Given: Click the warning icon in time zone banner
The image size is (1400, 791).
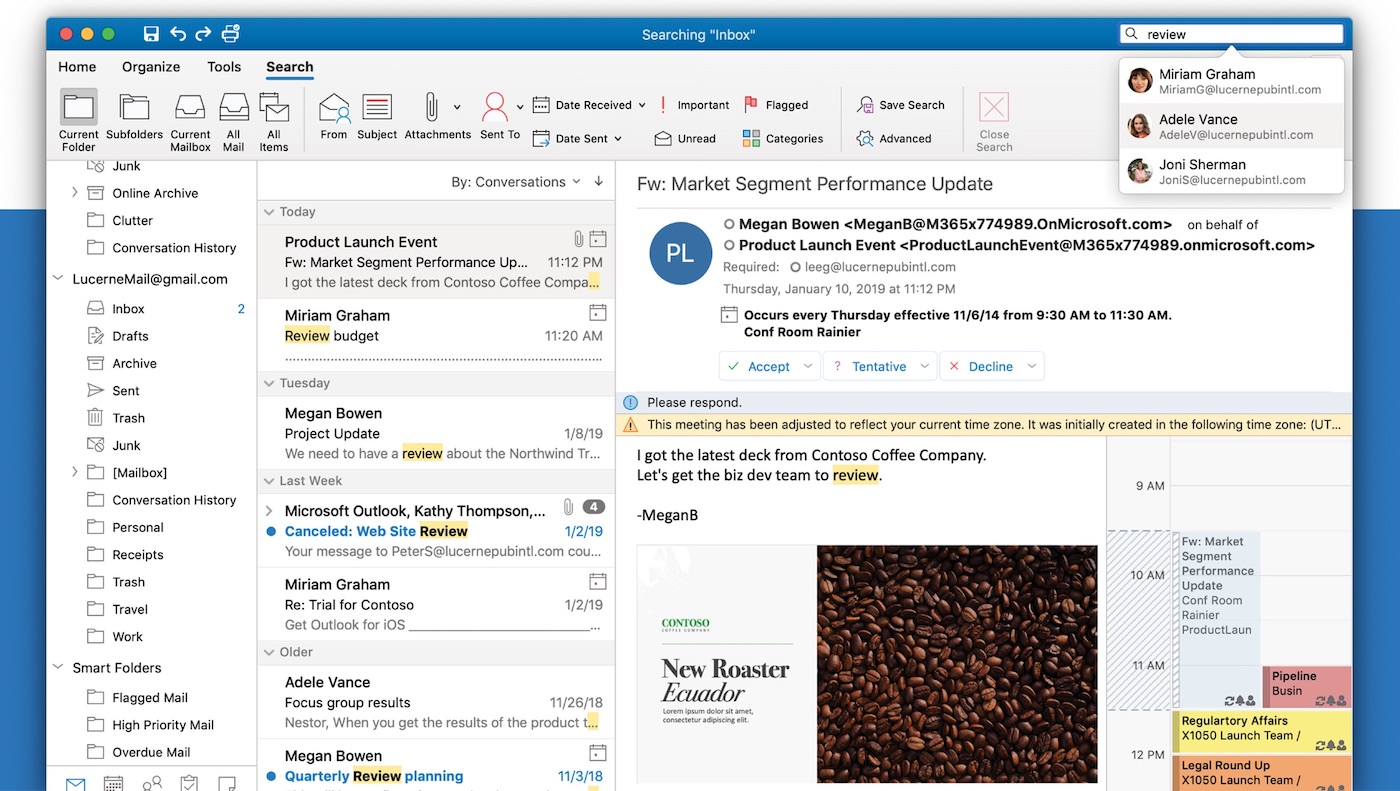Looking at the screenshot, I should pos(630,424).
